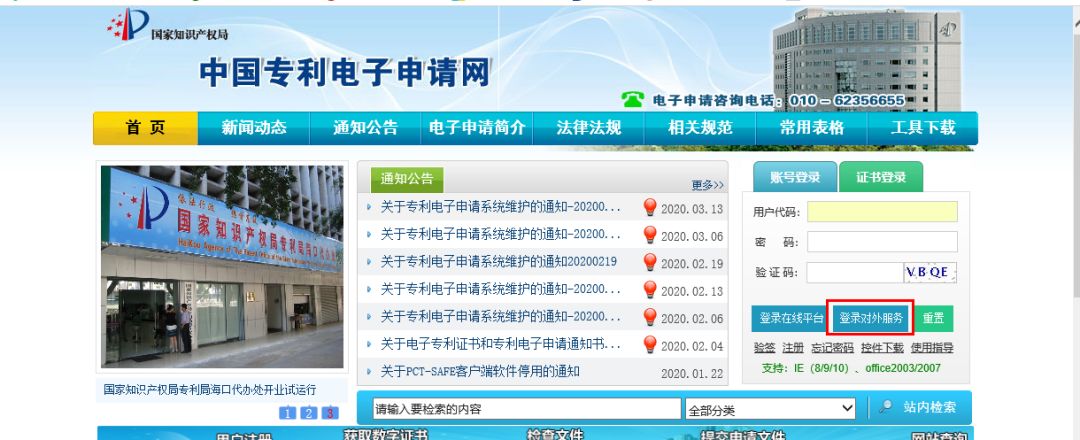1080x440 pixels.
Task: Click the arrow bullet before the PCT-SAFE notice
Action: (x=369, y=372)
